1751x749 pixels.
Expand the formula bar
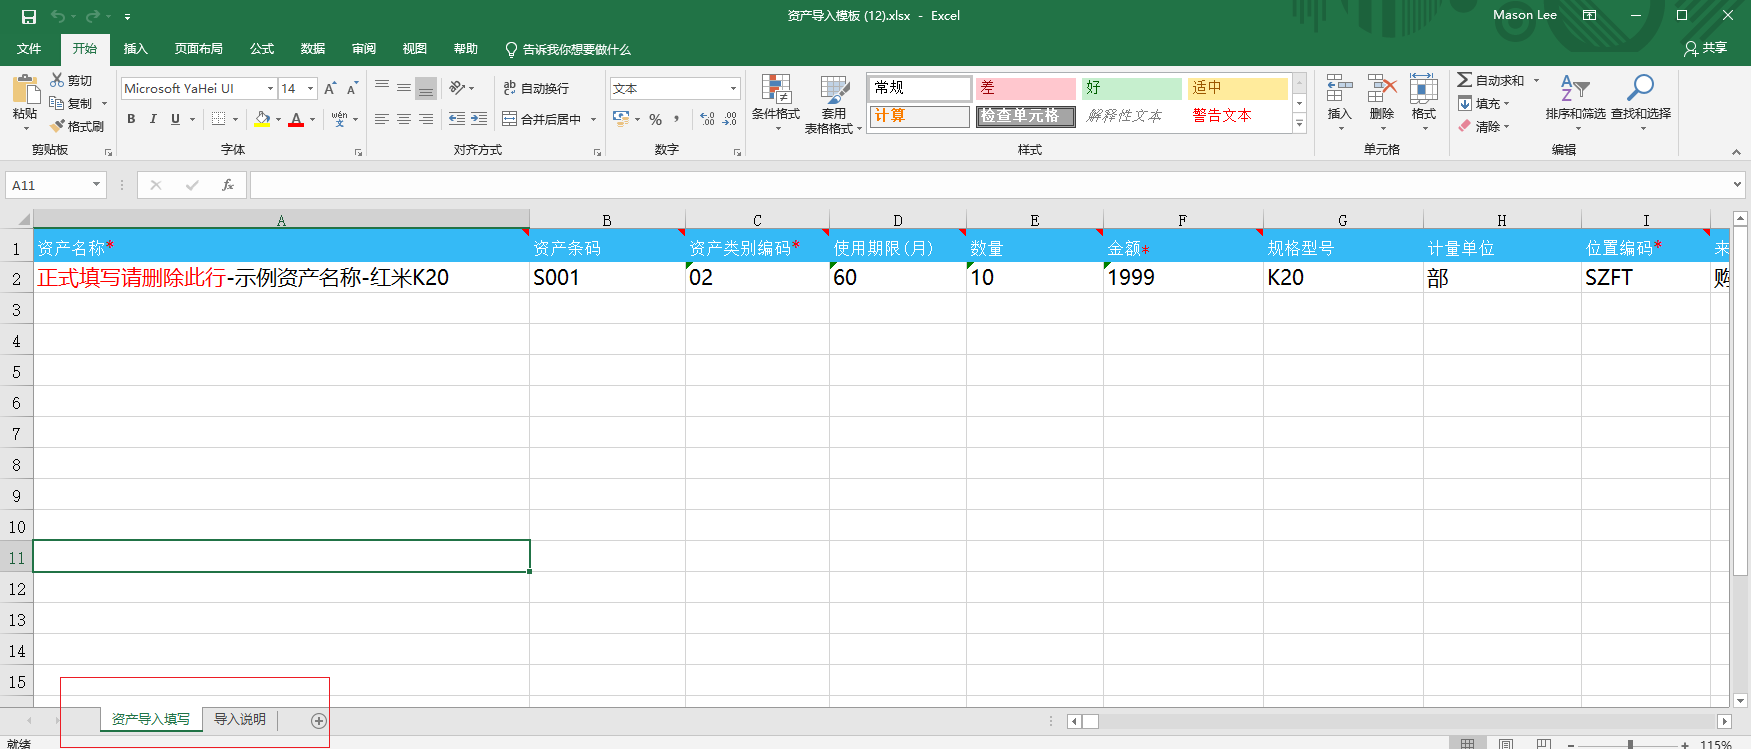click(x=1737, y=184)
